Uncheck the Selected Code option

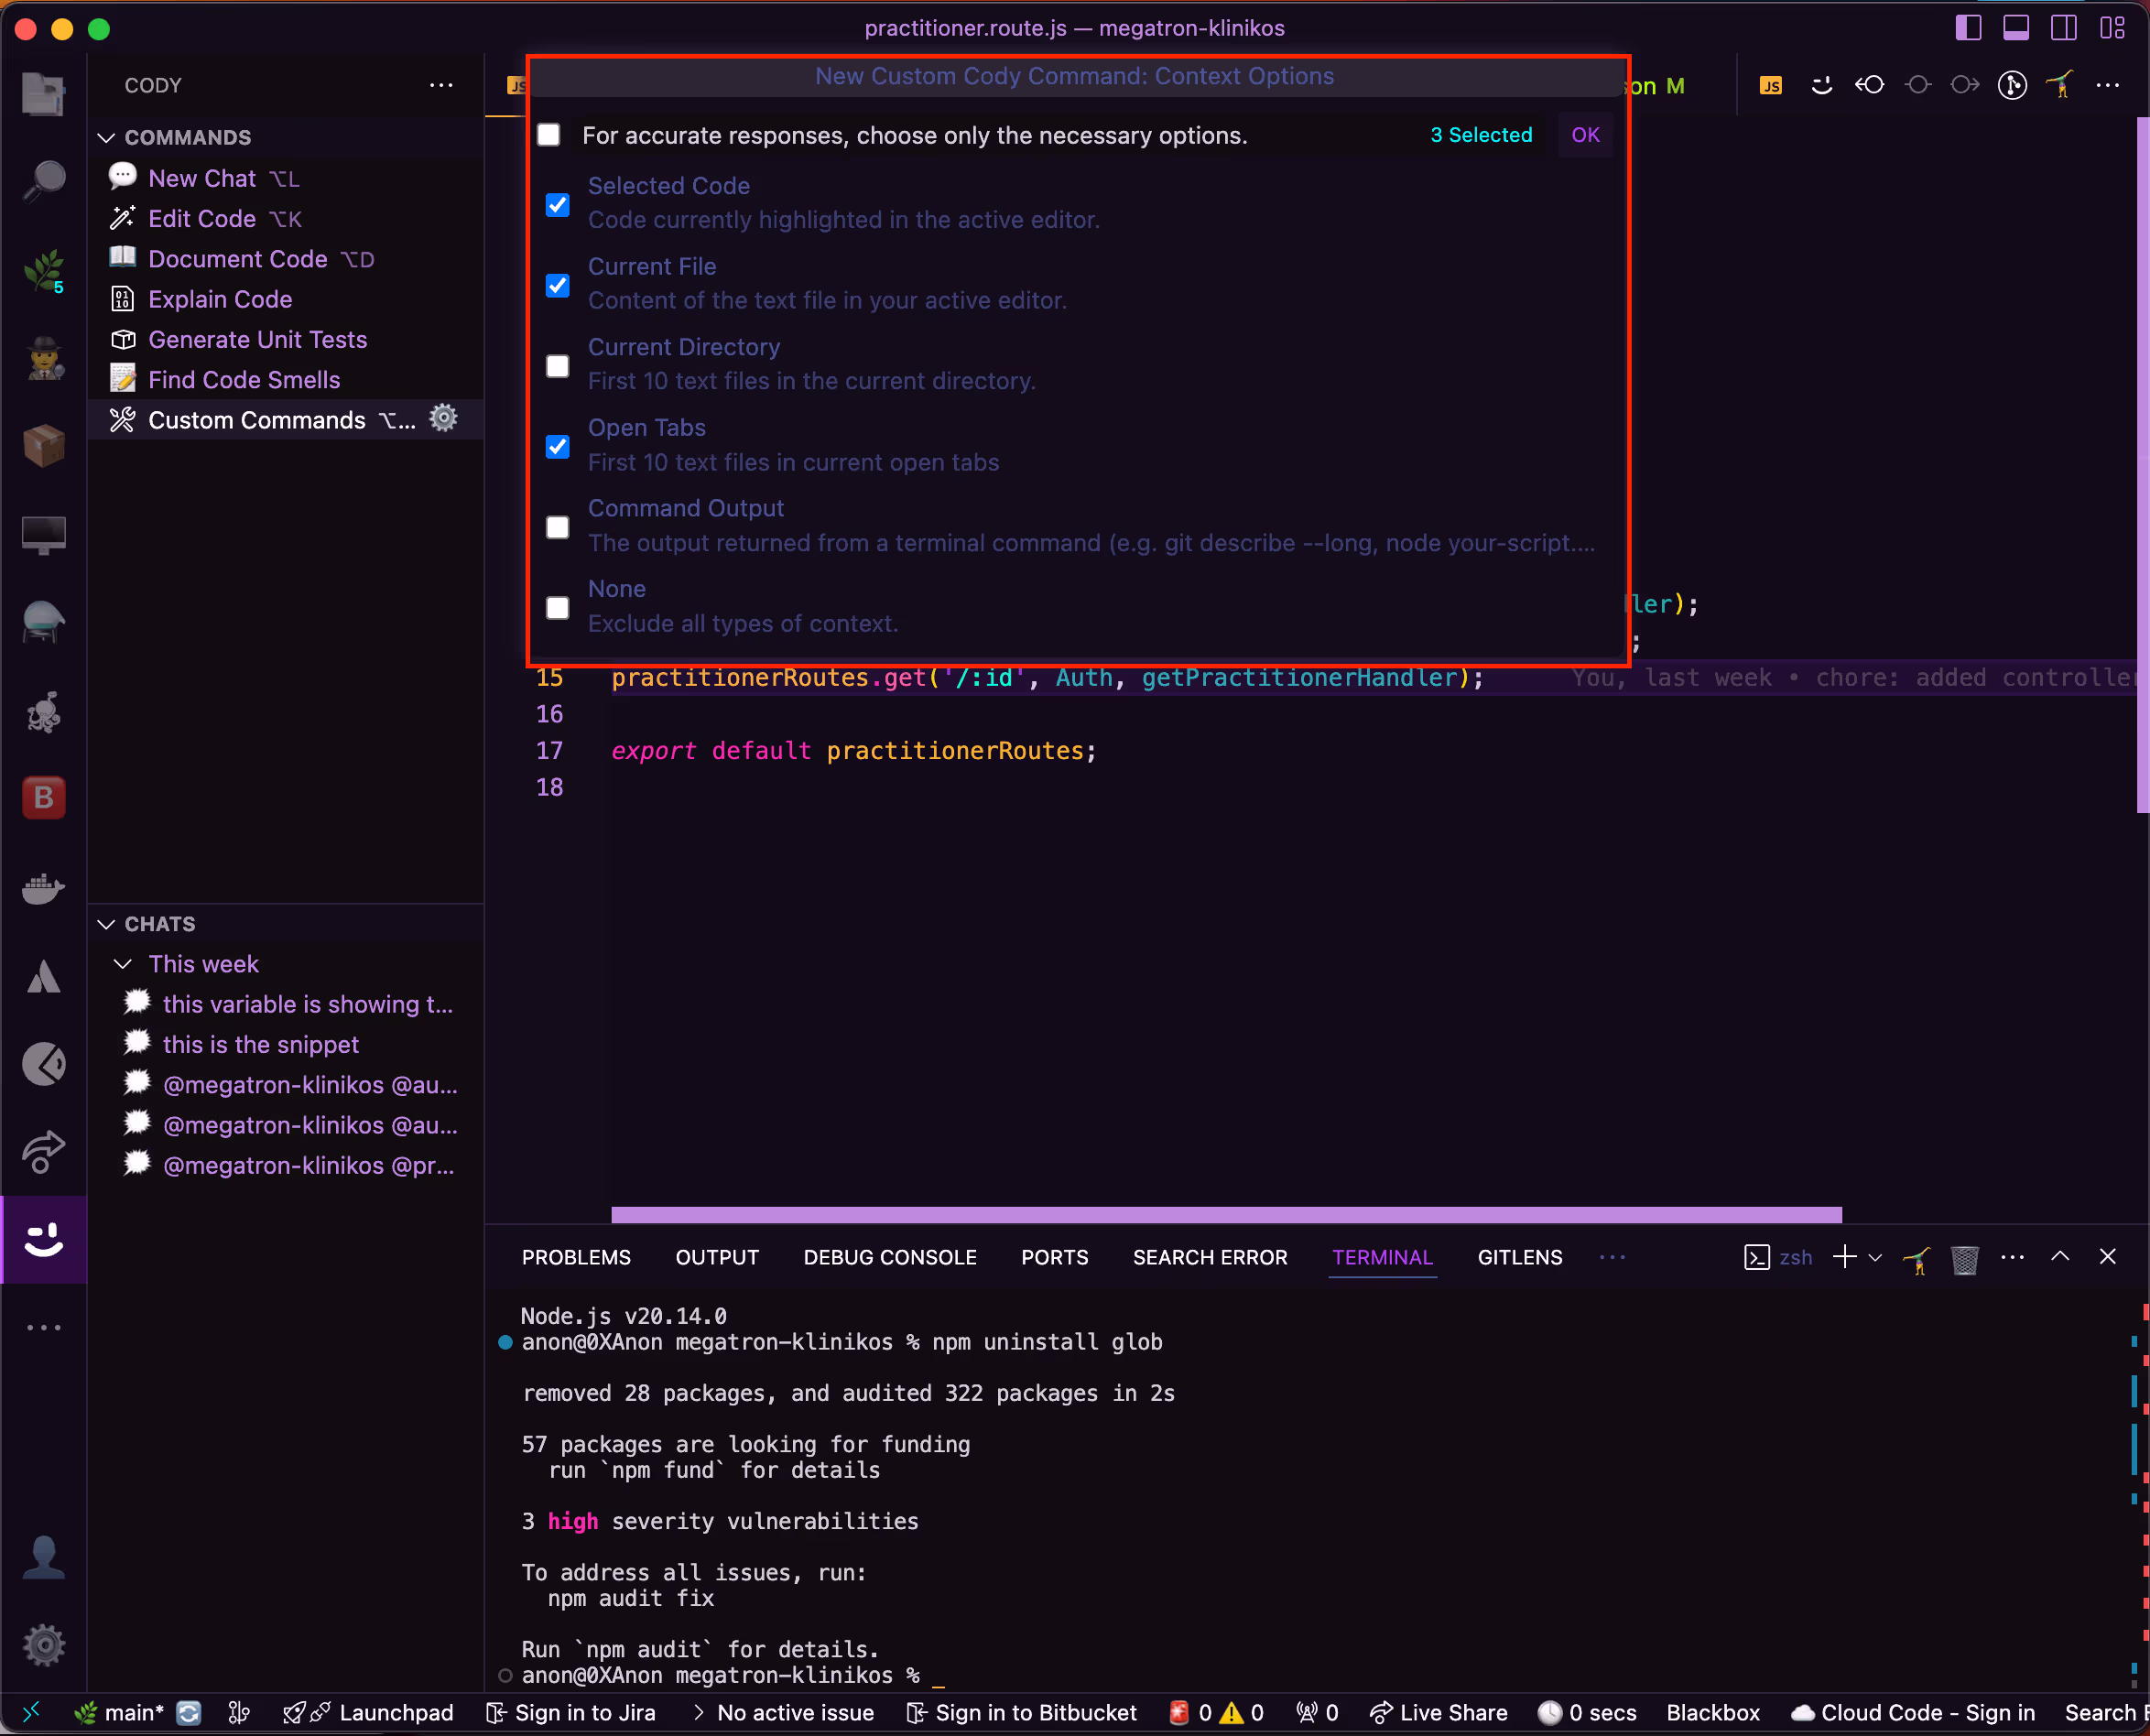pos(558,205)
